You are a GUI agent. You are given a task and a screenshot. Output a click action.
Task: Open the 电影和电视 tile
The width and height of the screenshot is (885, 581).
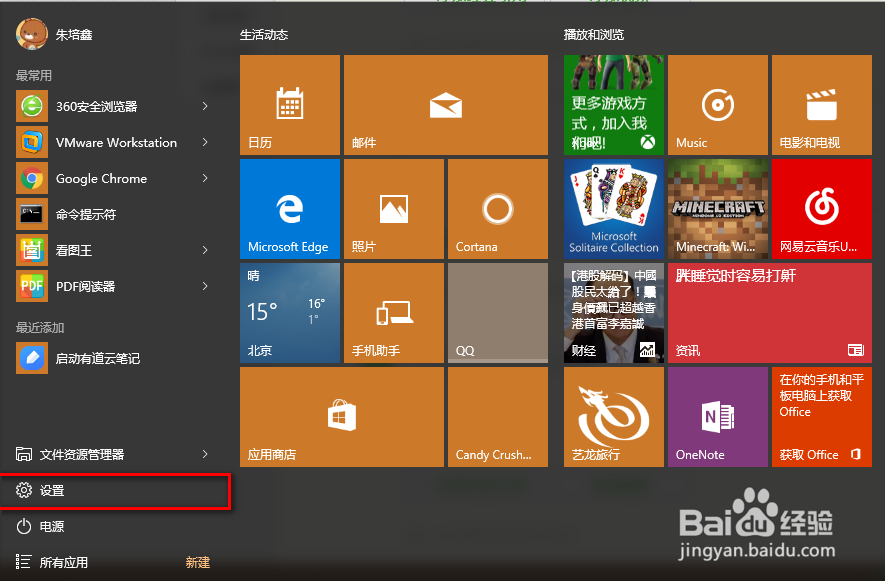click(x=822, y=105)
